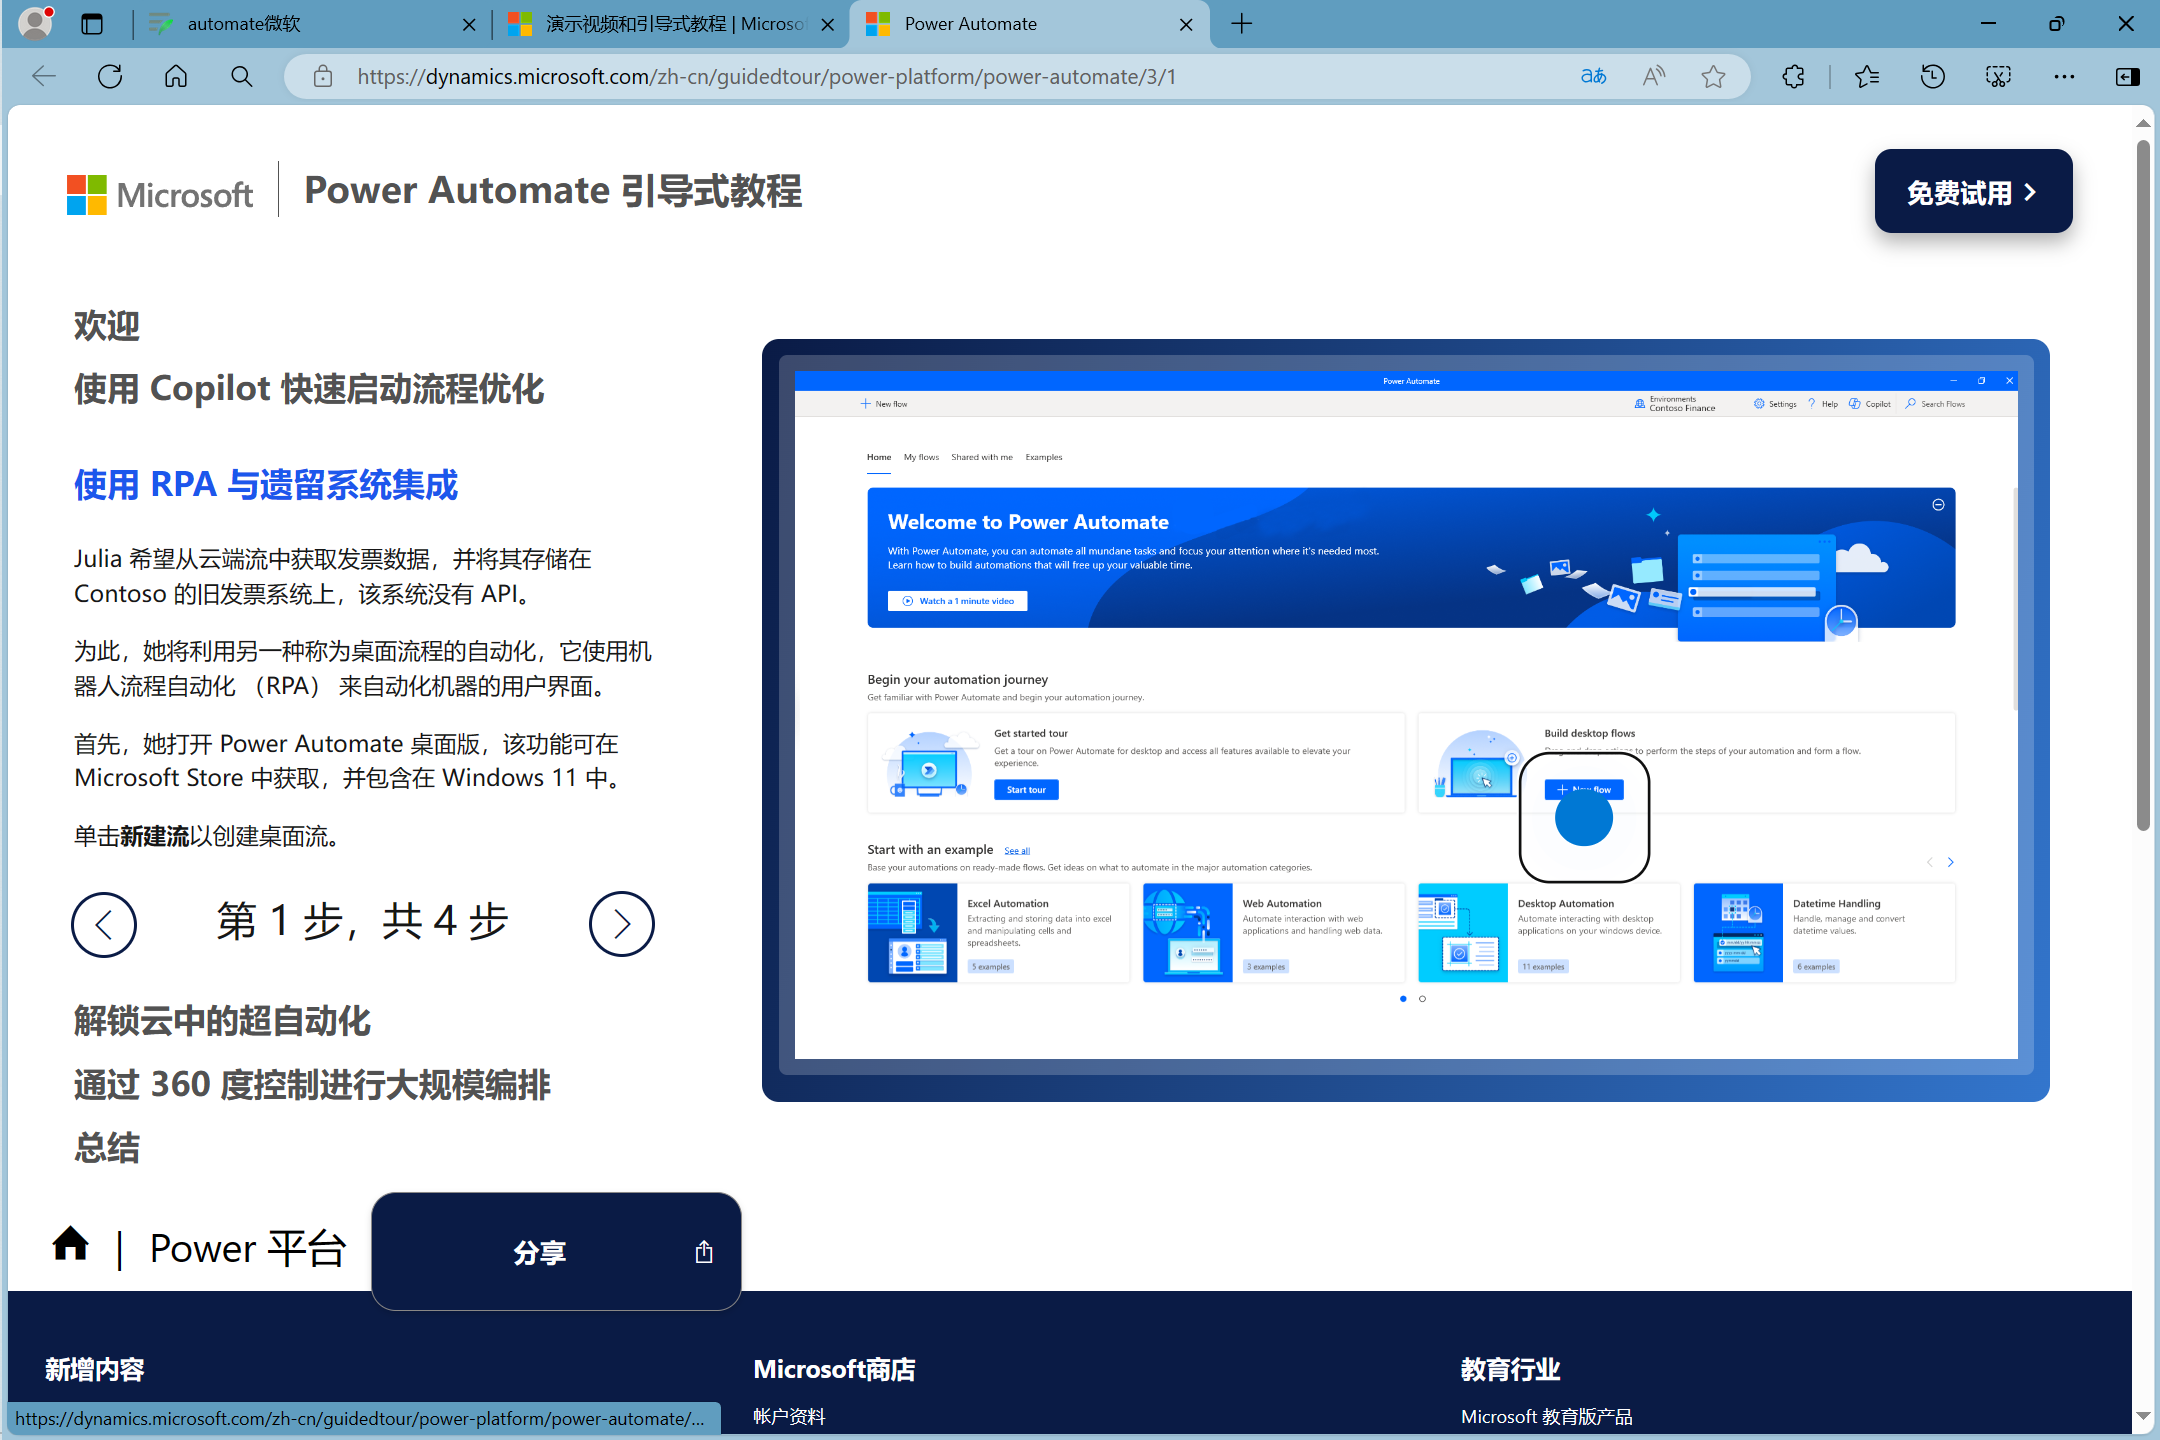Open the browser profile avatar
Screen dimensions: 2160x1440
35,23
